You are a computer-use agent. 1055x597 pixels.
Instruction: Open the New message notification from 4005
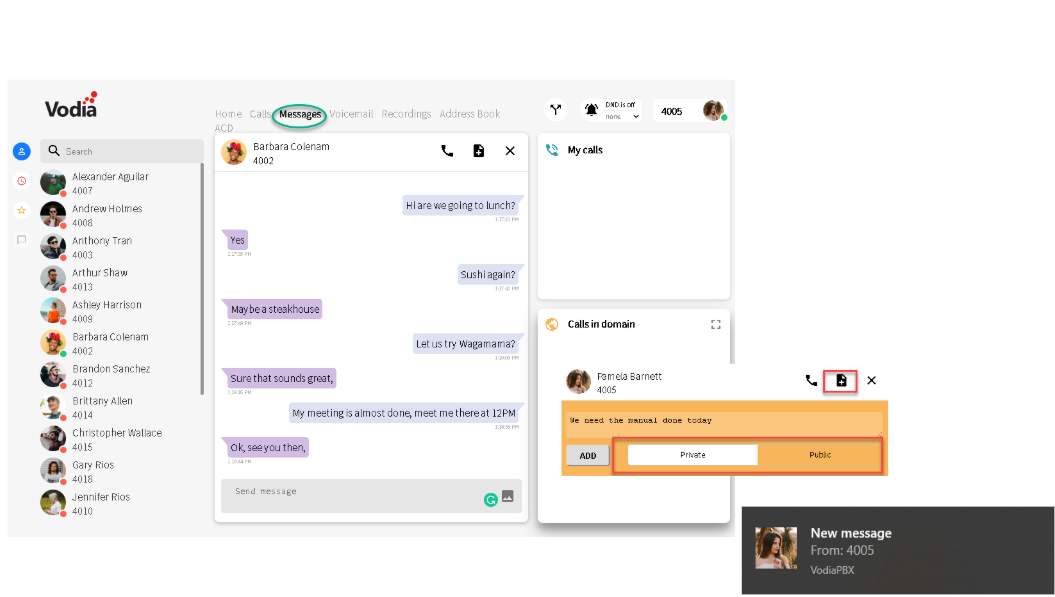tap(898, 551)
